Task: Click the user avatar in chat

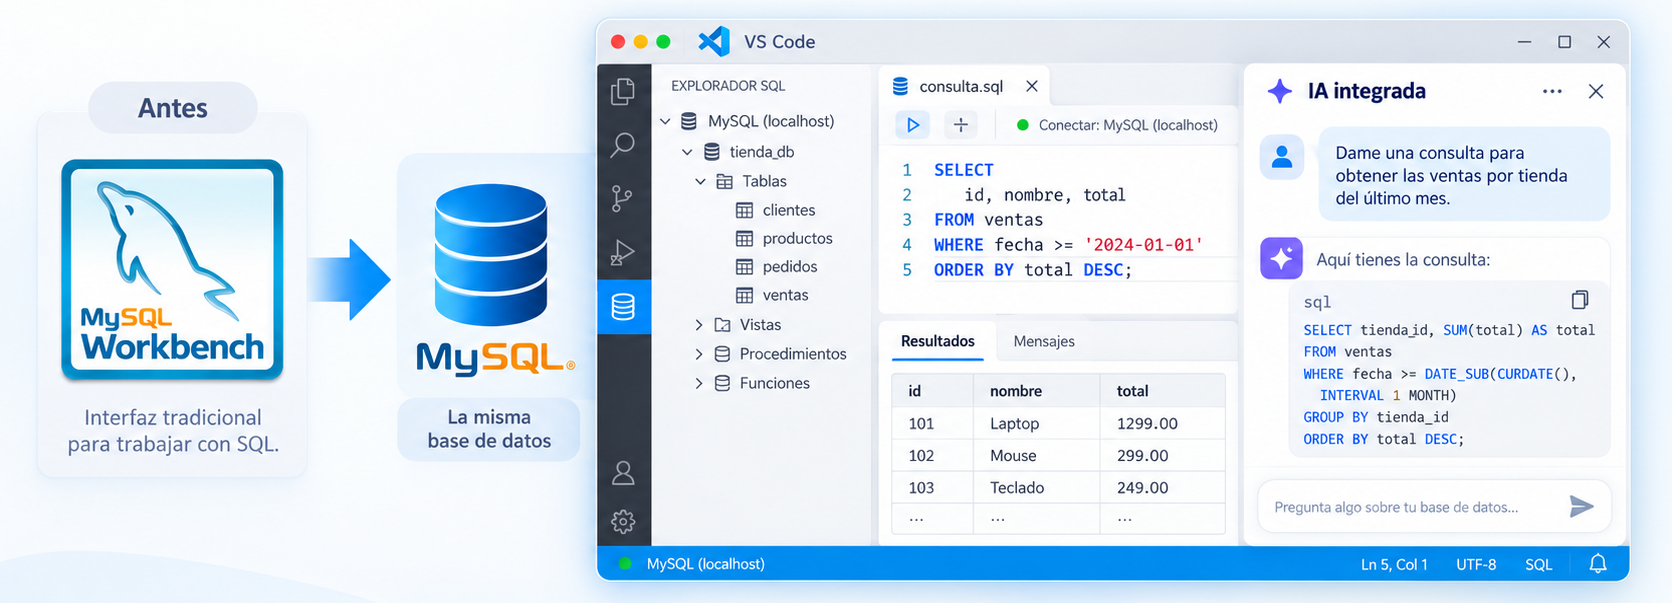Action: 1282,157
